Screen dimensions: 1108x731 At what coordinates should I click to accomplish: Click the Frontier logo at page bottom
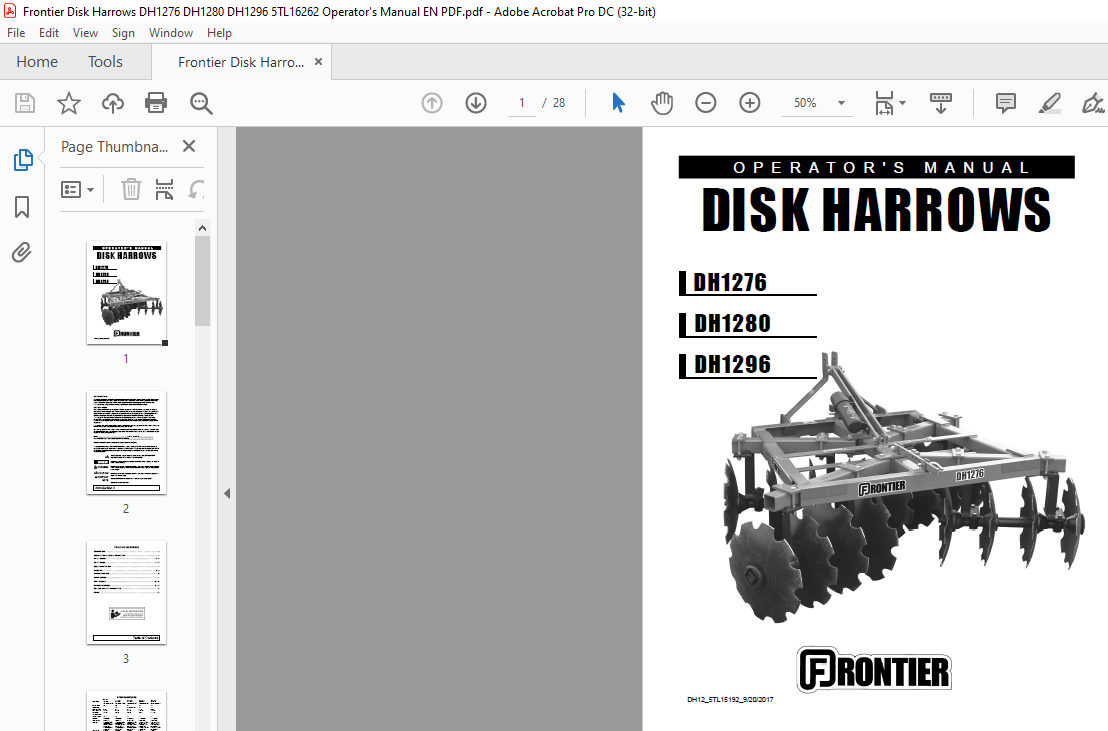point(874,669)
